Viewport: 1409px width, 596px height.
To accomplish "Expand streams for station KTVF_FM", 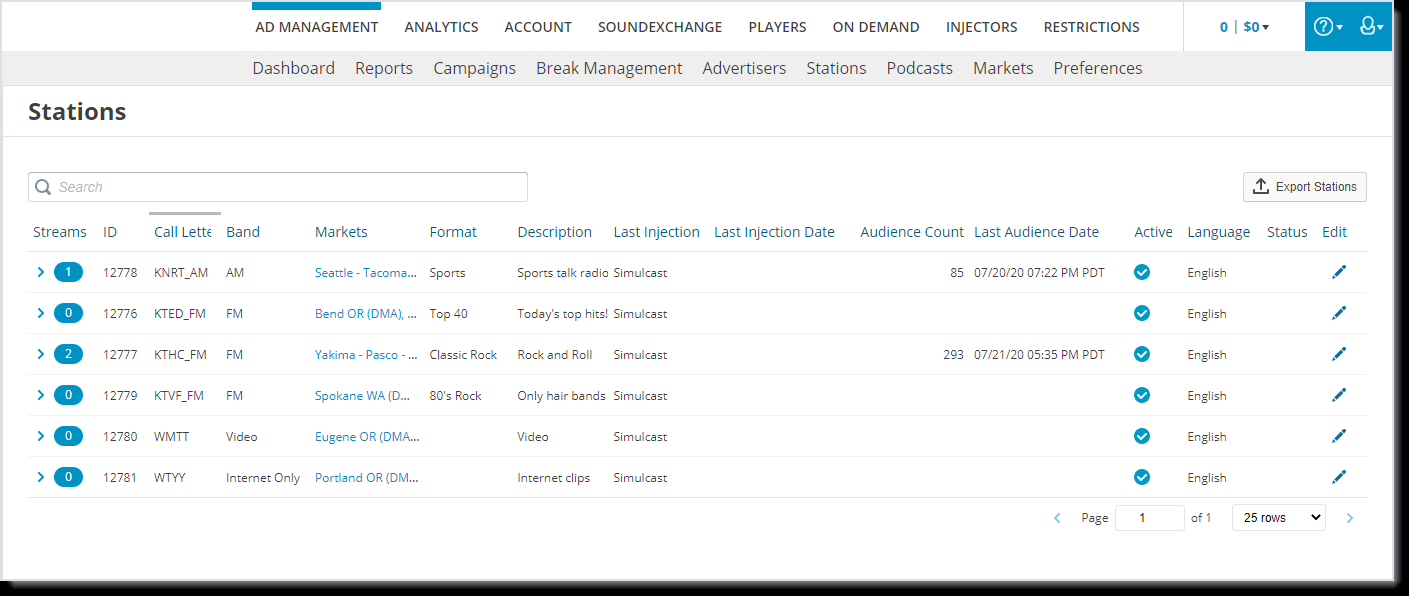I will coord(41,395).
